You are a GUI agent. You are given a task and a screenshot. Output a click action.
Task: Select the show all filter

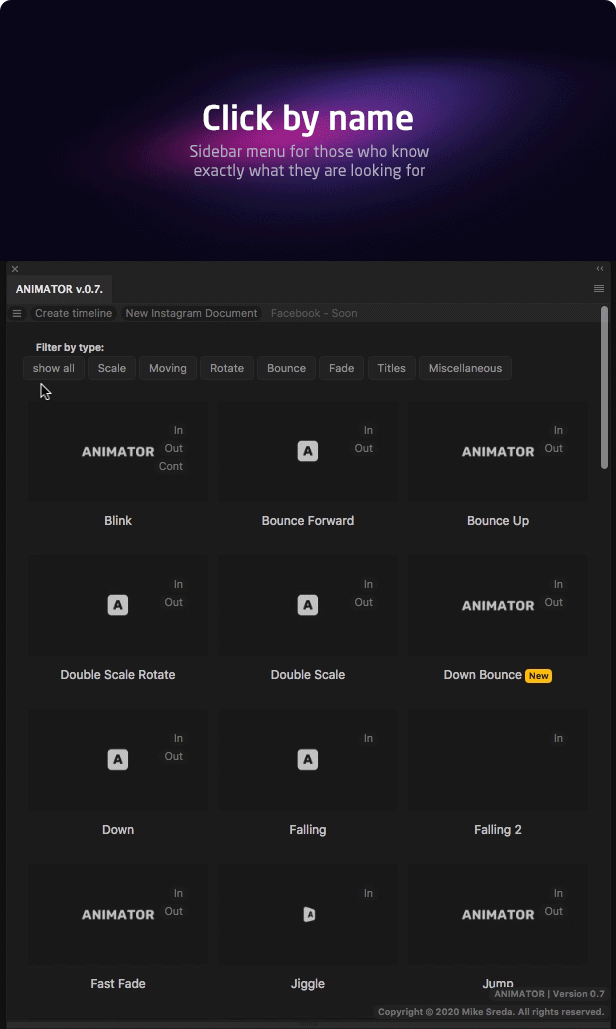pyautogui.click(x=54, y=368)
